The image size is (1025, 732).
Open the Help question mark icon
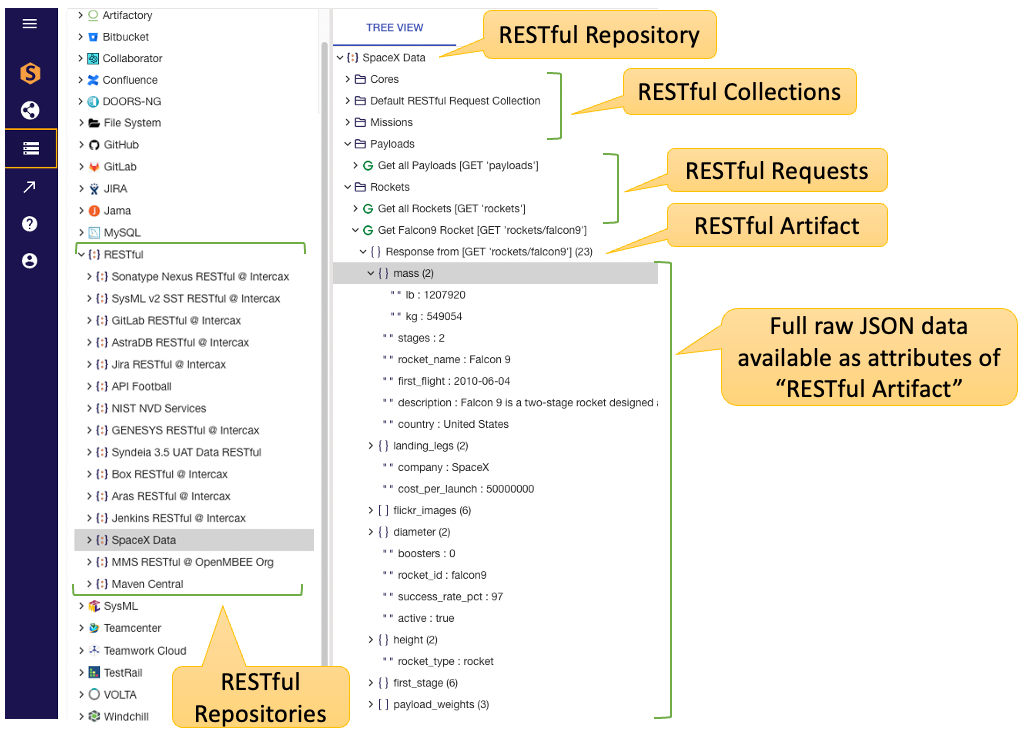30,222
